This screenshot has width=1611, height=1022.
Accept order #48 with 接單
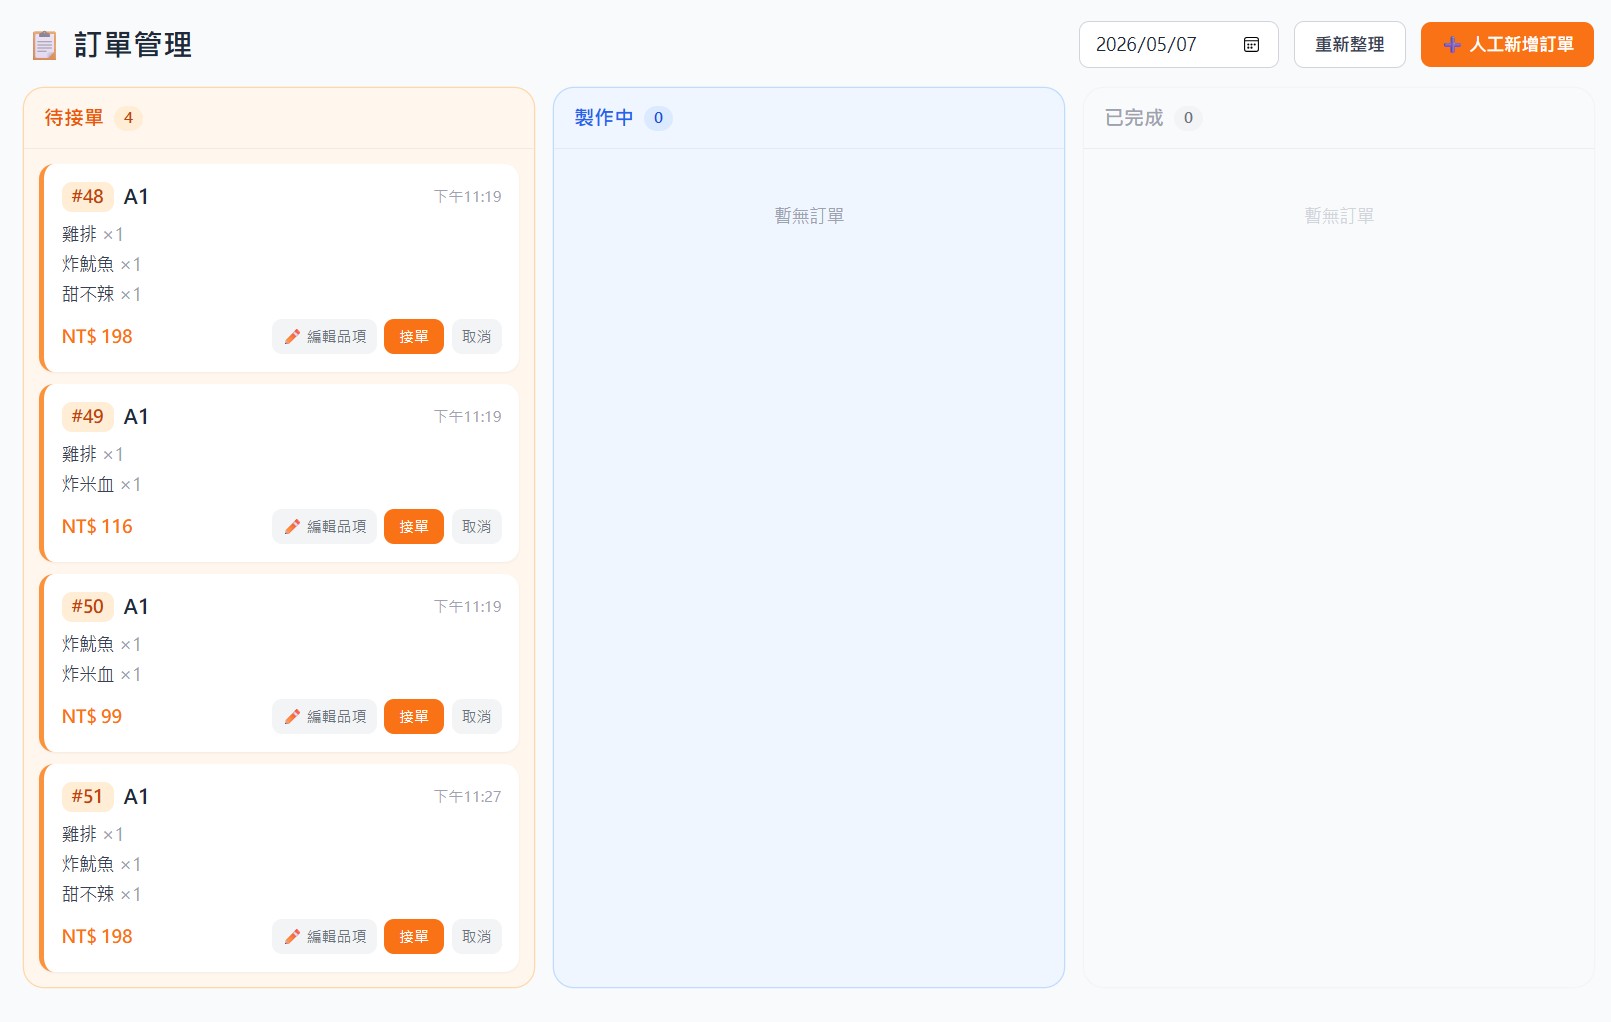pos(414,337)
